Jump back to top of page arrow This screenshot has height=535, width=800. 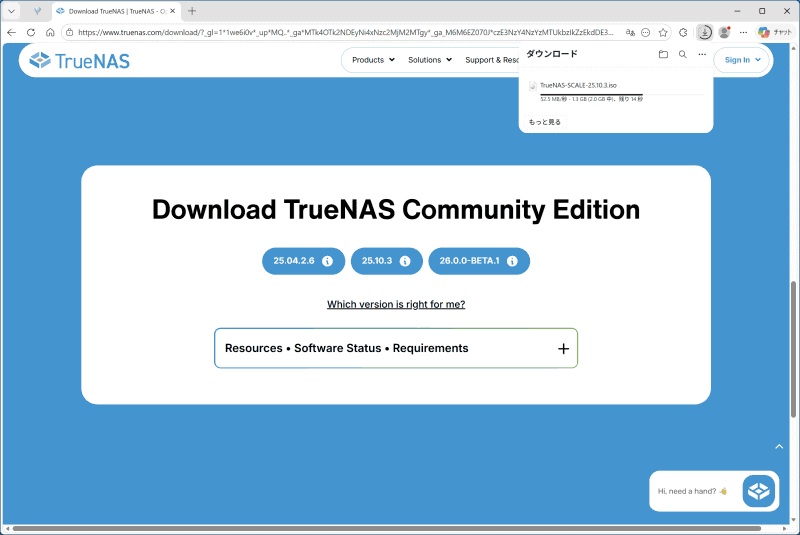[779, 447]
